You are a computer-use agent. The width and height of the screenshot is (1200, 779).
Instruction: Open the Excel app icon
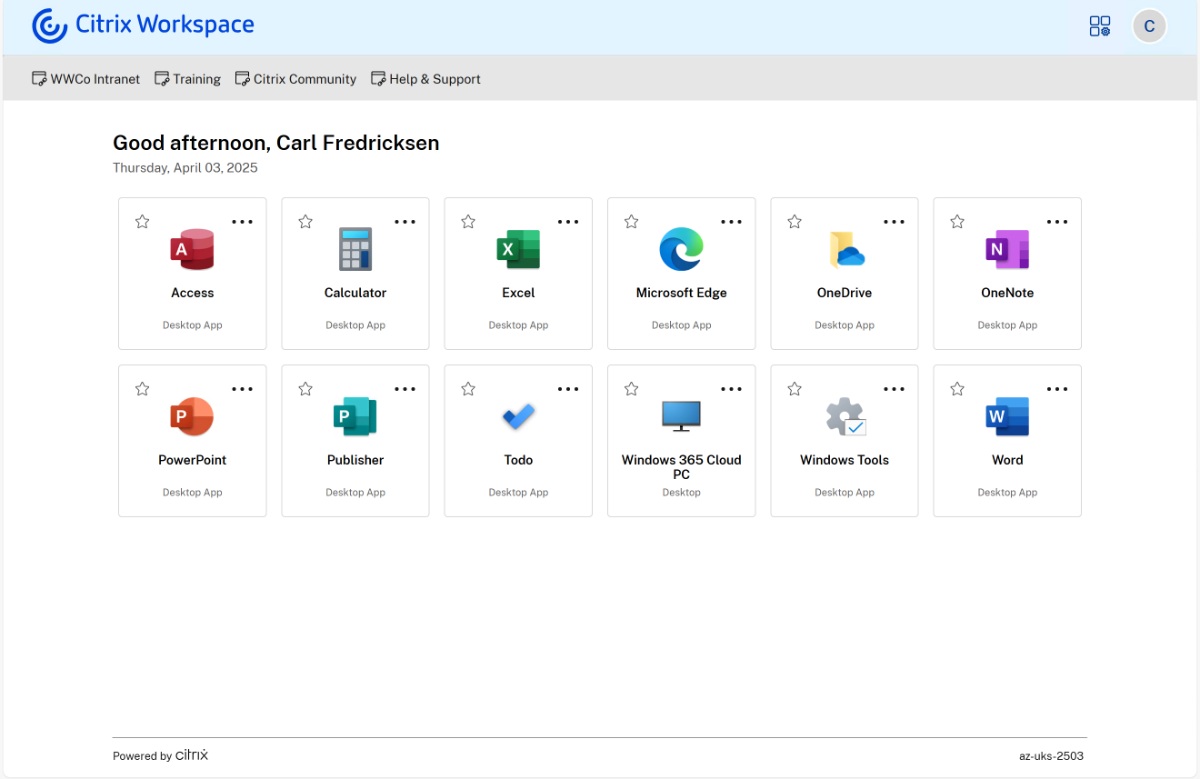point(518,249)
